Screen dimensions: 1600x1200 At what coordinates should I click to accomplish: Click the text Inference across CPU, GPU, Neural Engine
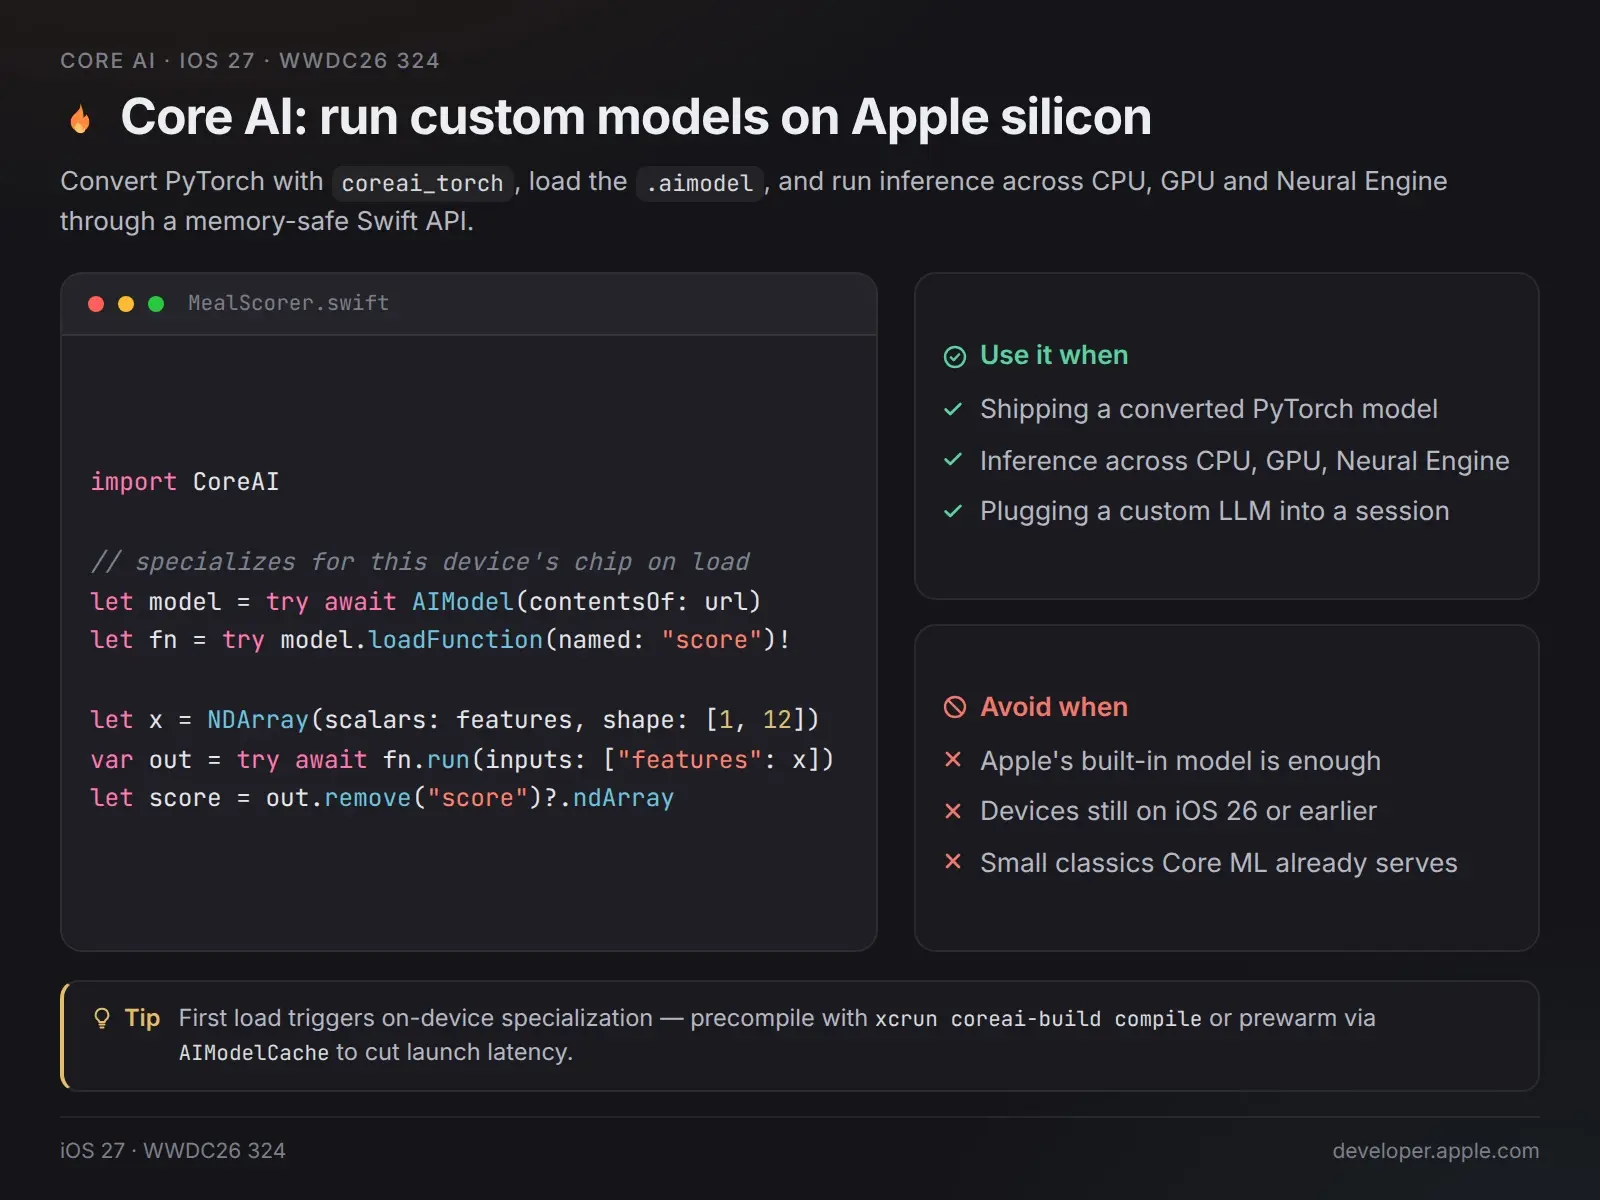[1245, 461]
